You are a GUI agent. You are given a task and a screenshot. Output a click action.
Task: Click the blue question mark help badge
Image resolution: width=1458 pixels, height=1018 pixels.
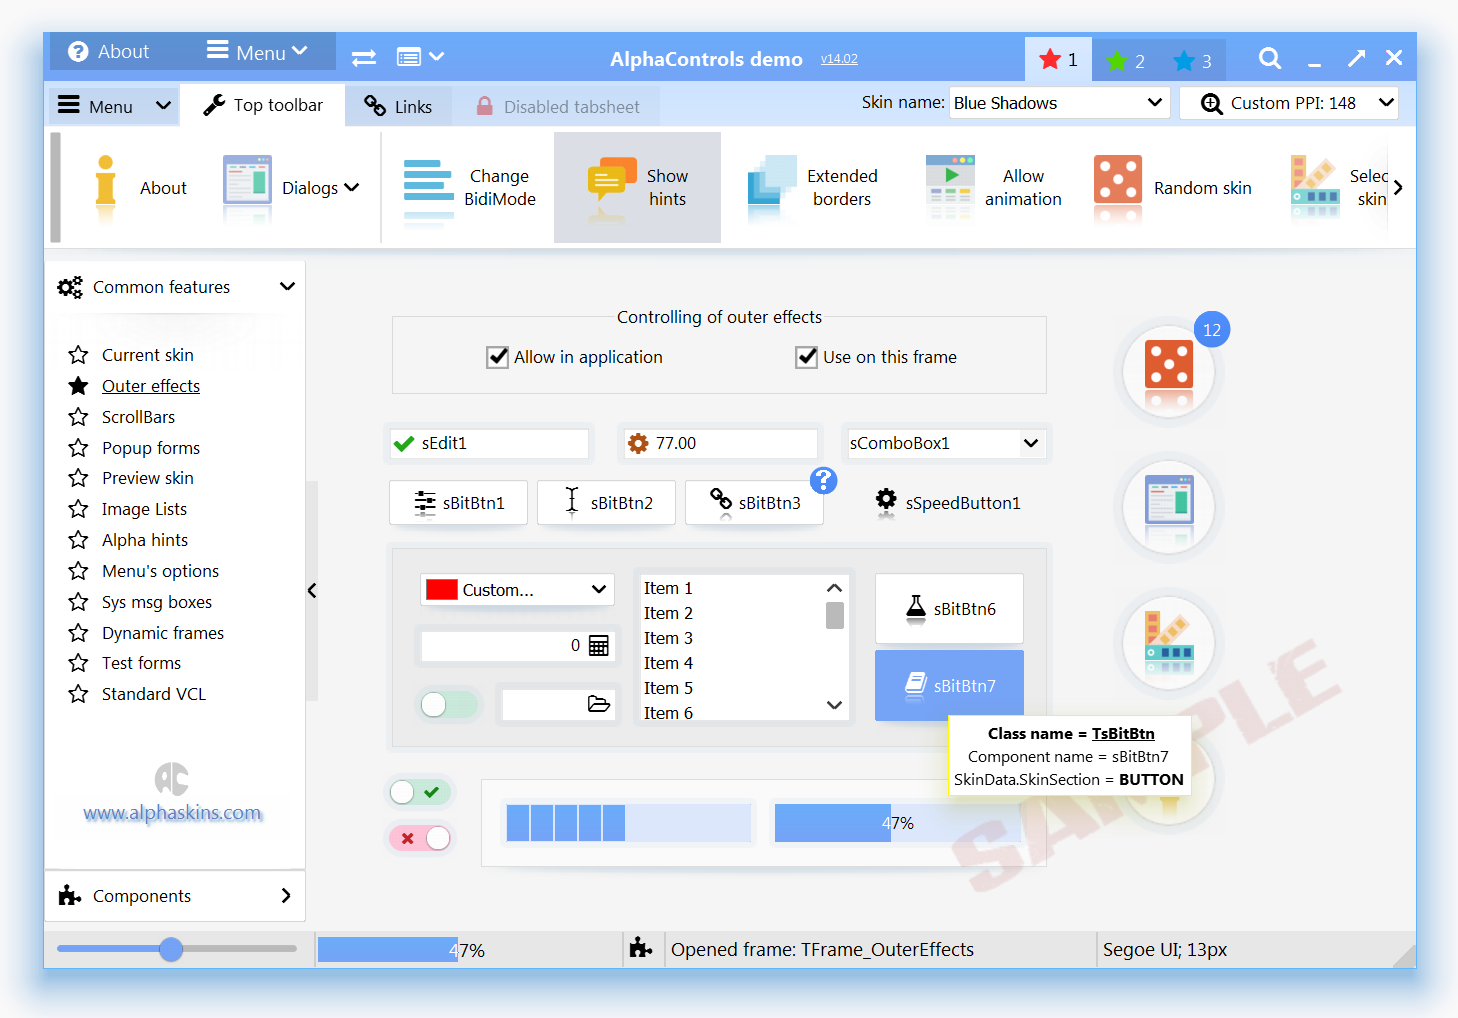pyautogui.click(x=823, y=481)
